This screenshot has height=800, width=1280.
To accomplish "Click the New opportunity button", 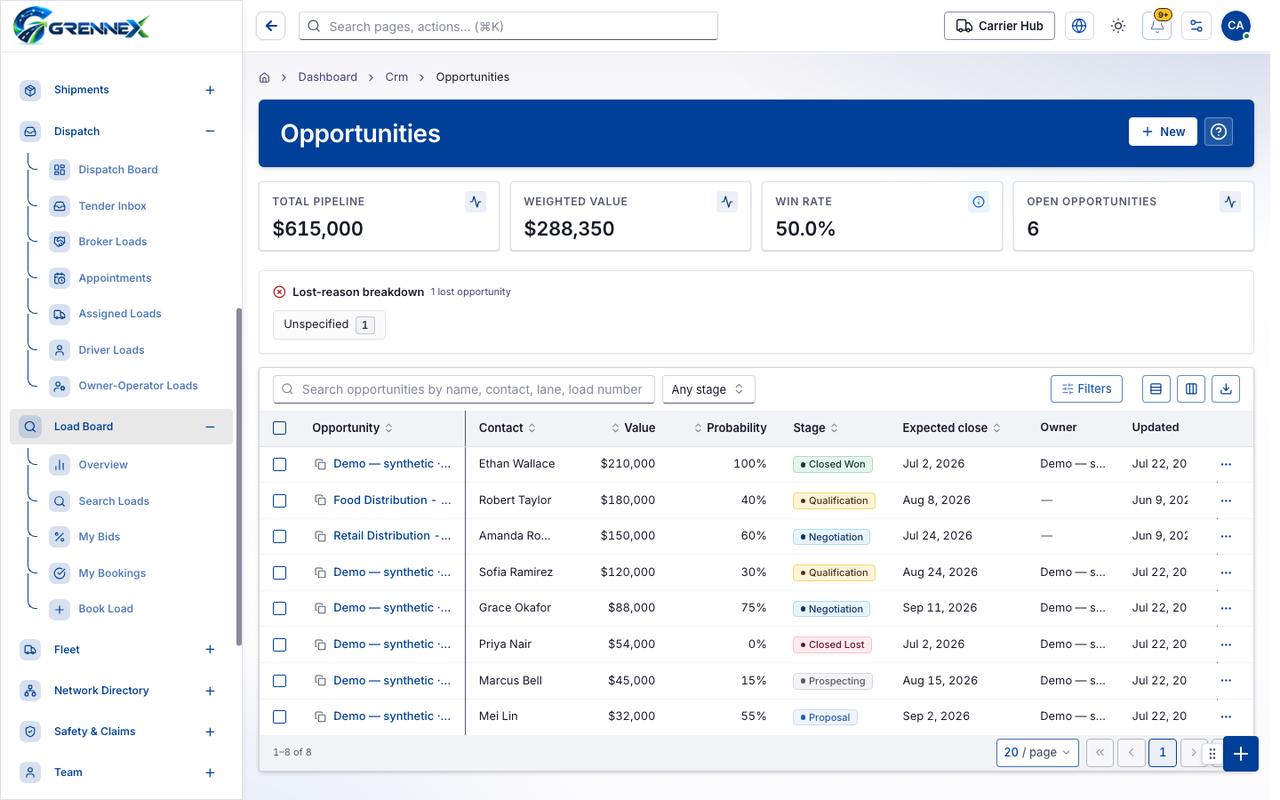I will (1163, 132).
